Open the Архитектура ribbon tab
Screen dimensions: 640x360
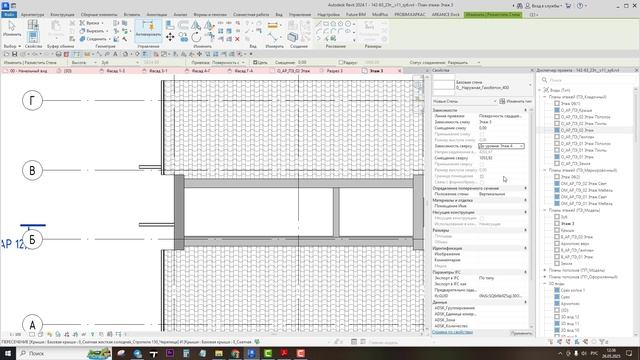pyautogui.click(x=32, y=15)
